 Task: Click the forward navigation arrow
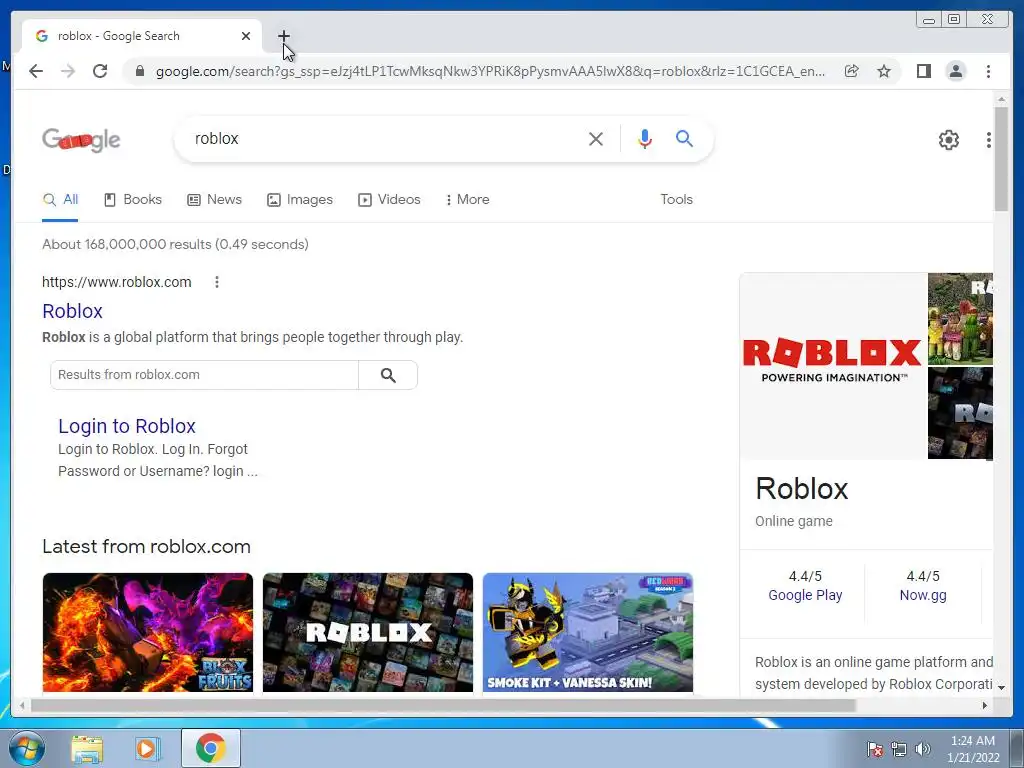point(68,71)
